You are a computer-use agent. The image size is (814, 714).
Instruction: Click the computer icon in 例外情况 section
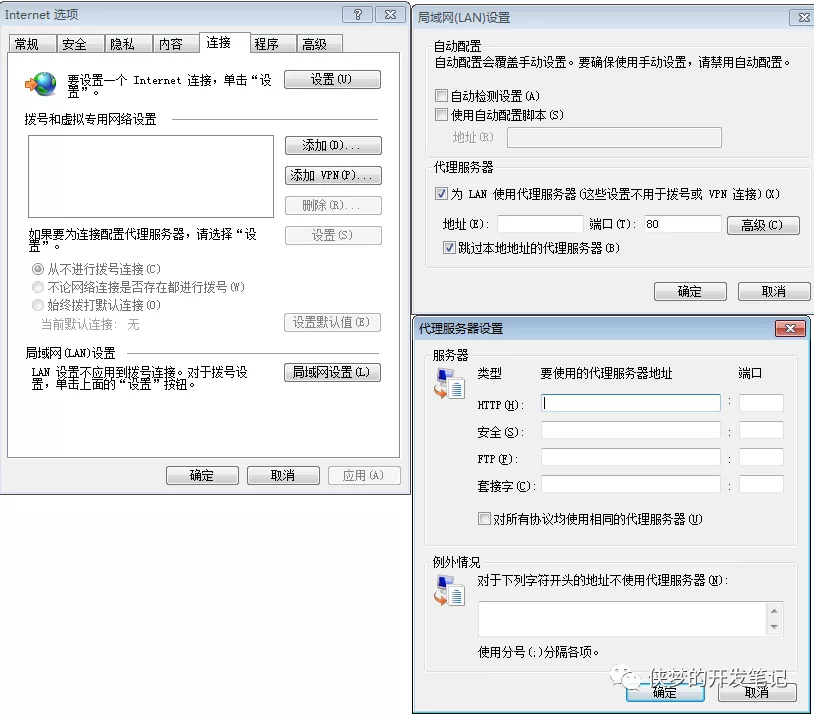coord(450,591)
